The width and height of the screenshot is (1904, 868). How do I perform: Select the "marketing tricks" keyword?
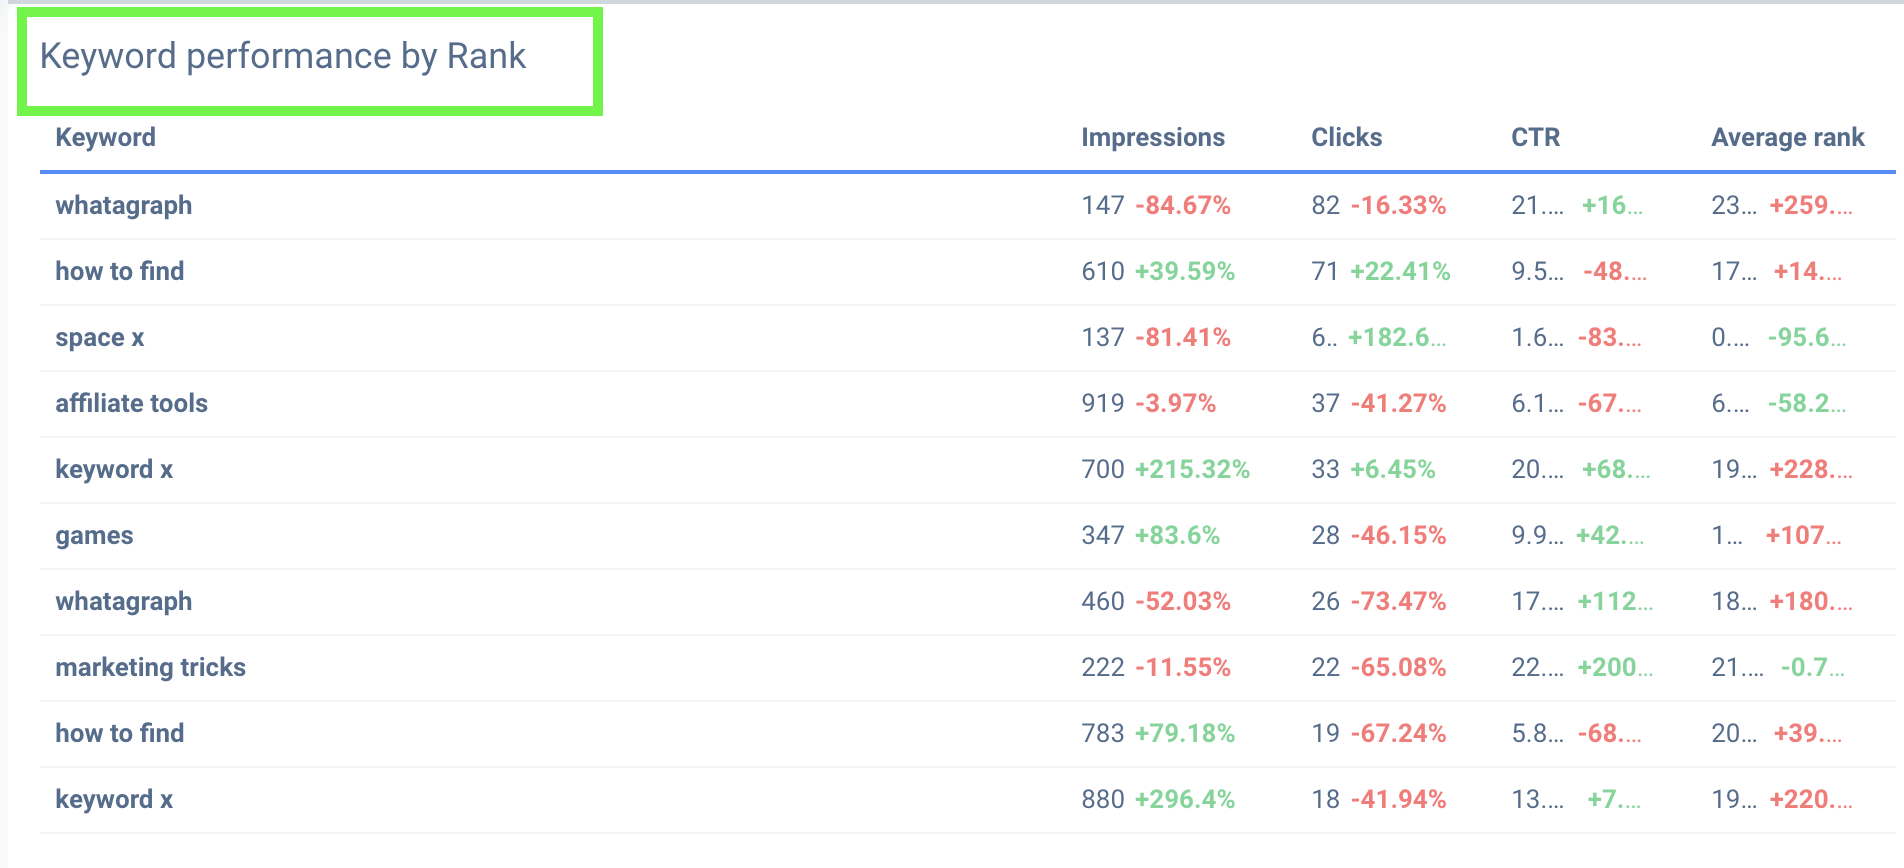click(151, 667)
